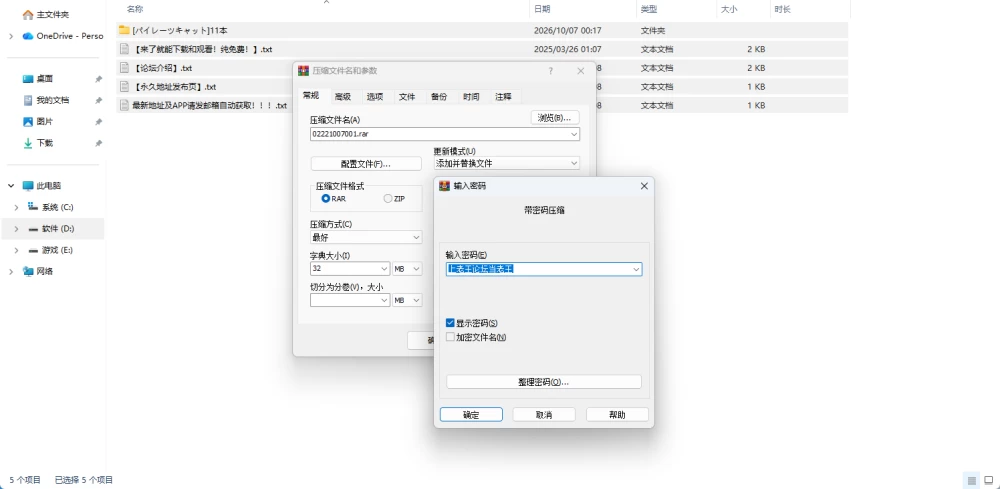Click the 配置文件 button
The height and width of the screenshot is (489, 1000).
click(x=366, y=164)
